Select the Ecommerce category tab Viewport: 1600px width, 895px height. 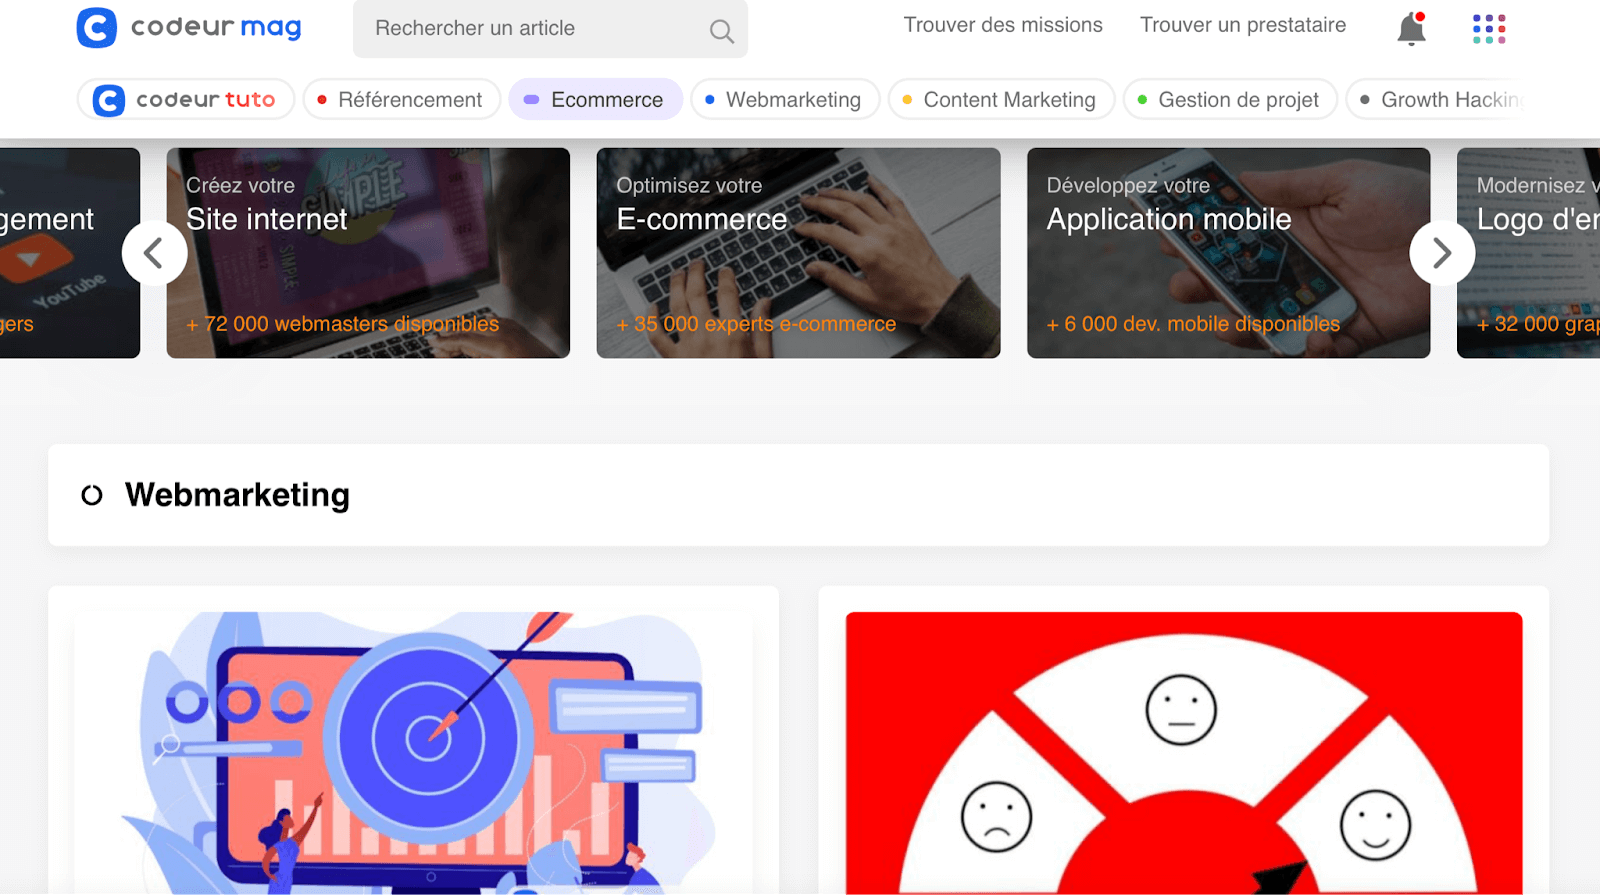tap(595, 100)
